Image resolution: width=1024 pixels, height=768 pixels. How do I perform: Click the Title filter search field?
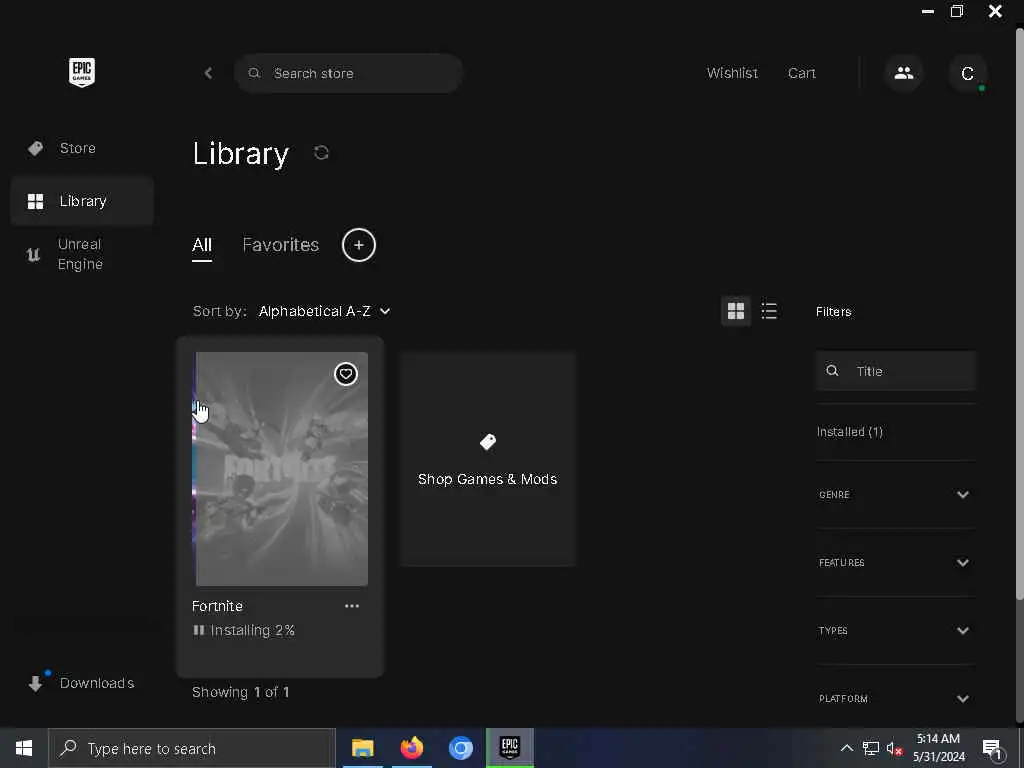(895, 371)
